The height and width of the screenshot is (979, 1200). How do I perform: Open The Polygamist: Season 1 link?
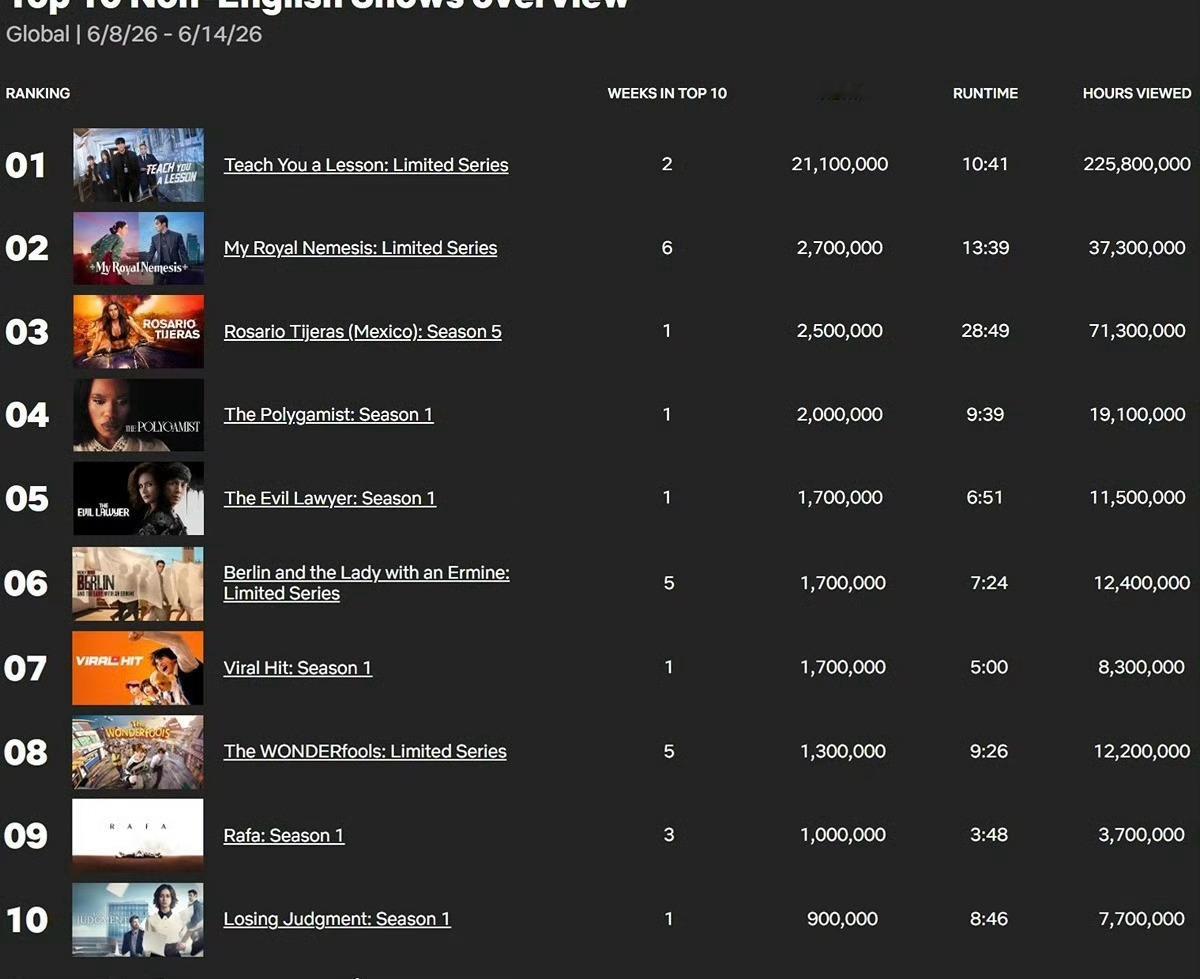[x=329, y=414]
